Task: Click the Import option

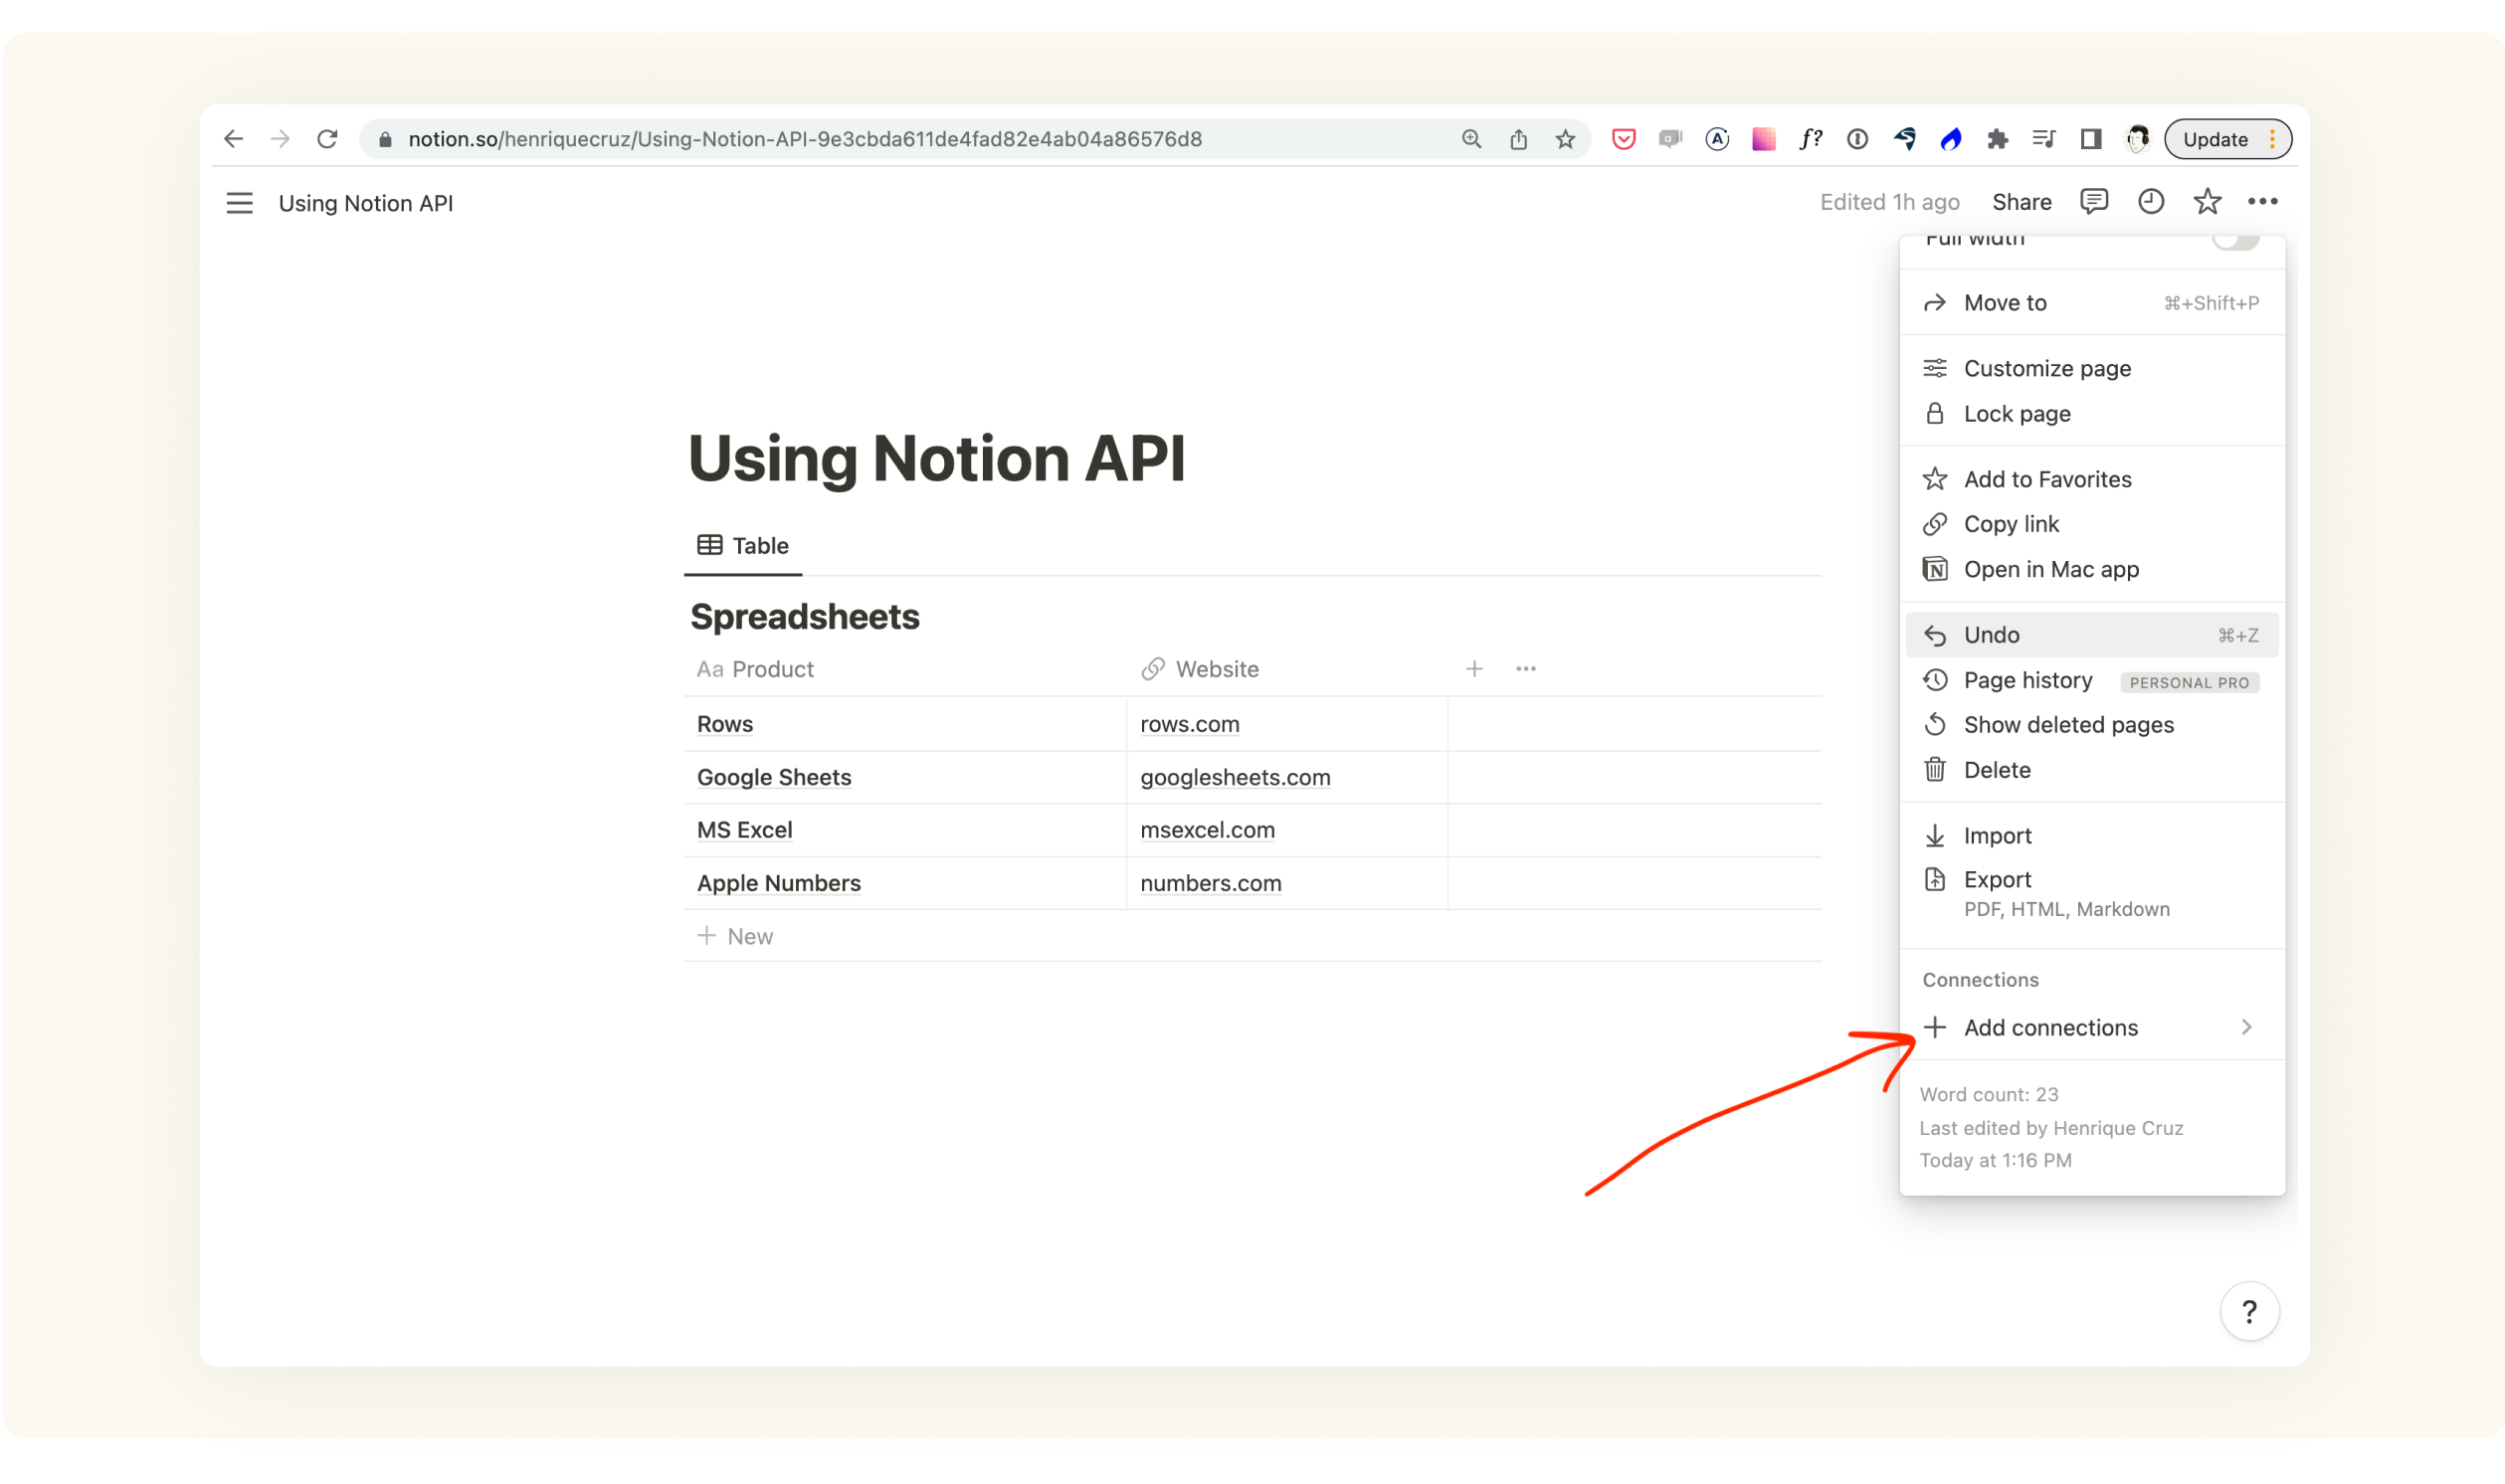Action: (1998, 834)
